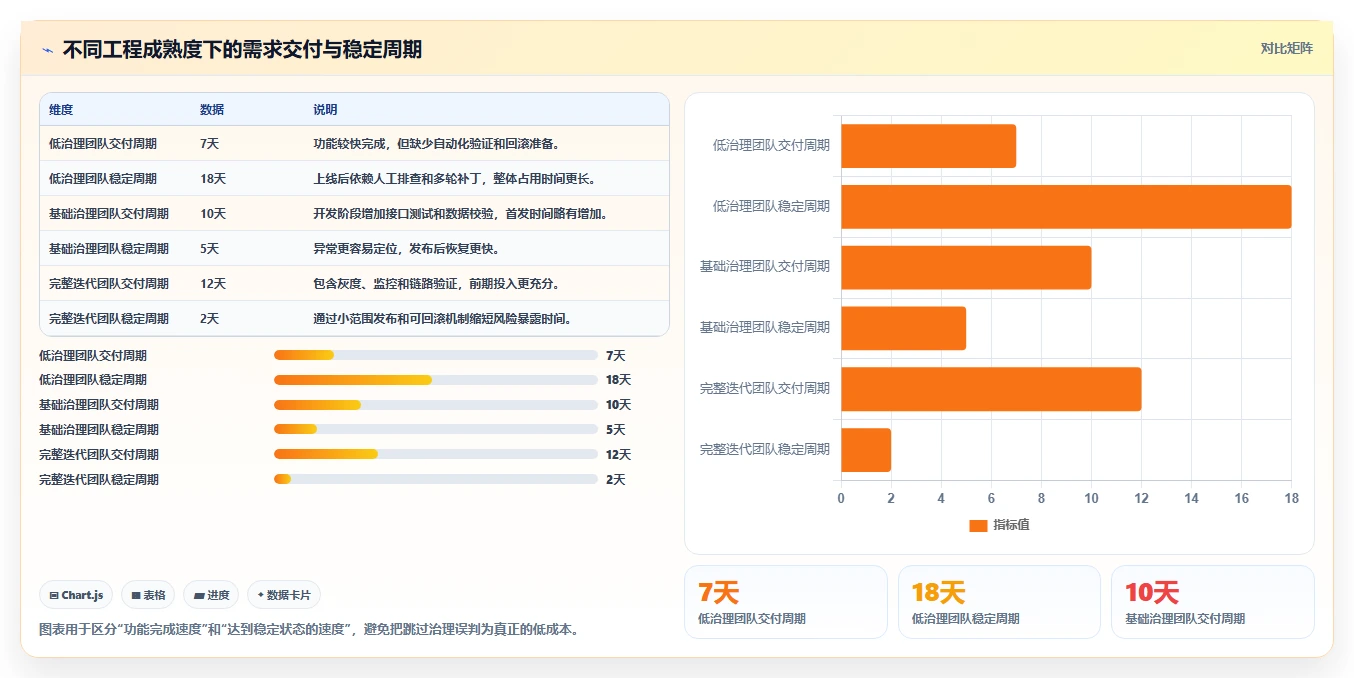1354x678 pixels.
Task: Click table row label 完整迭代团队稳定周期
Action: 109,318
